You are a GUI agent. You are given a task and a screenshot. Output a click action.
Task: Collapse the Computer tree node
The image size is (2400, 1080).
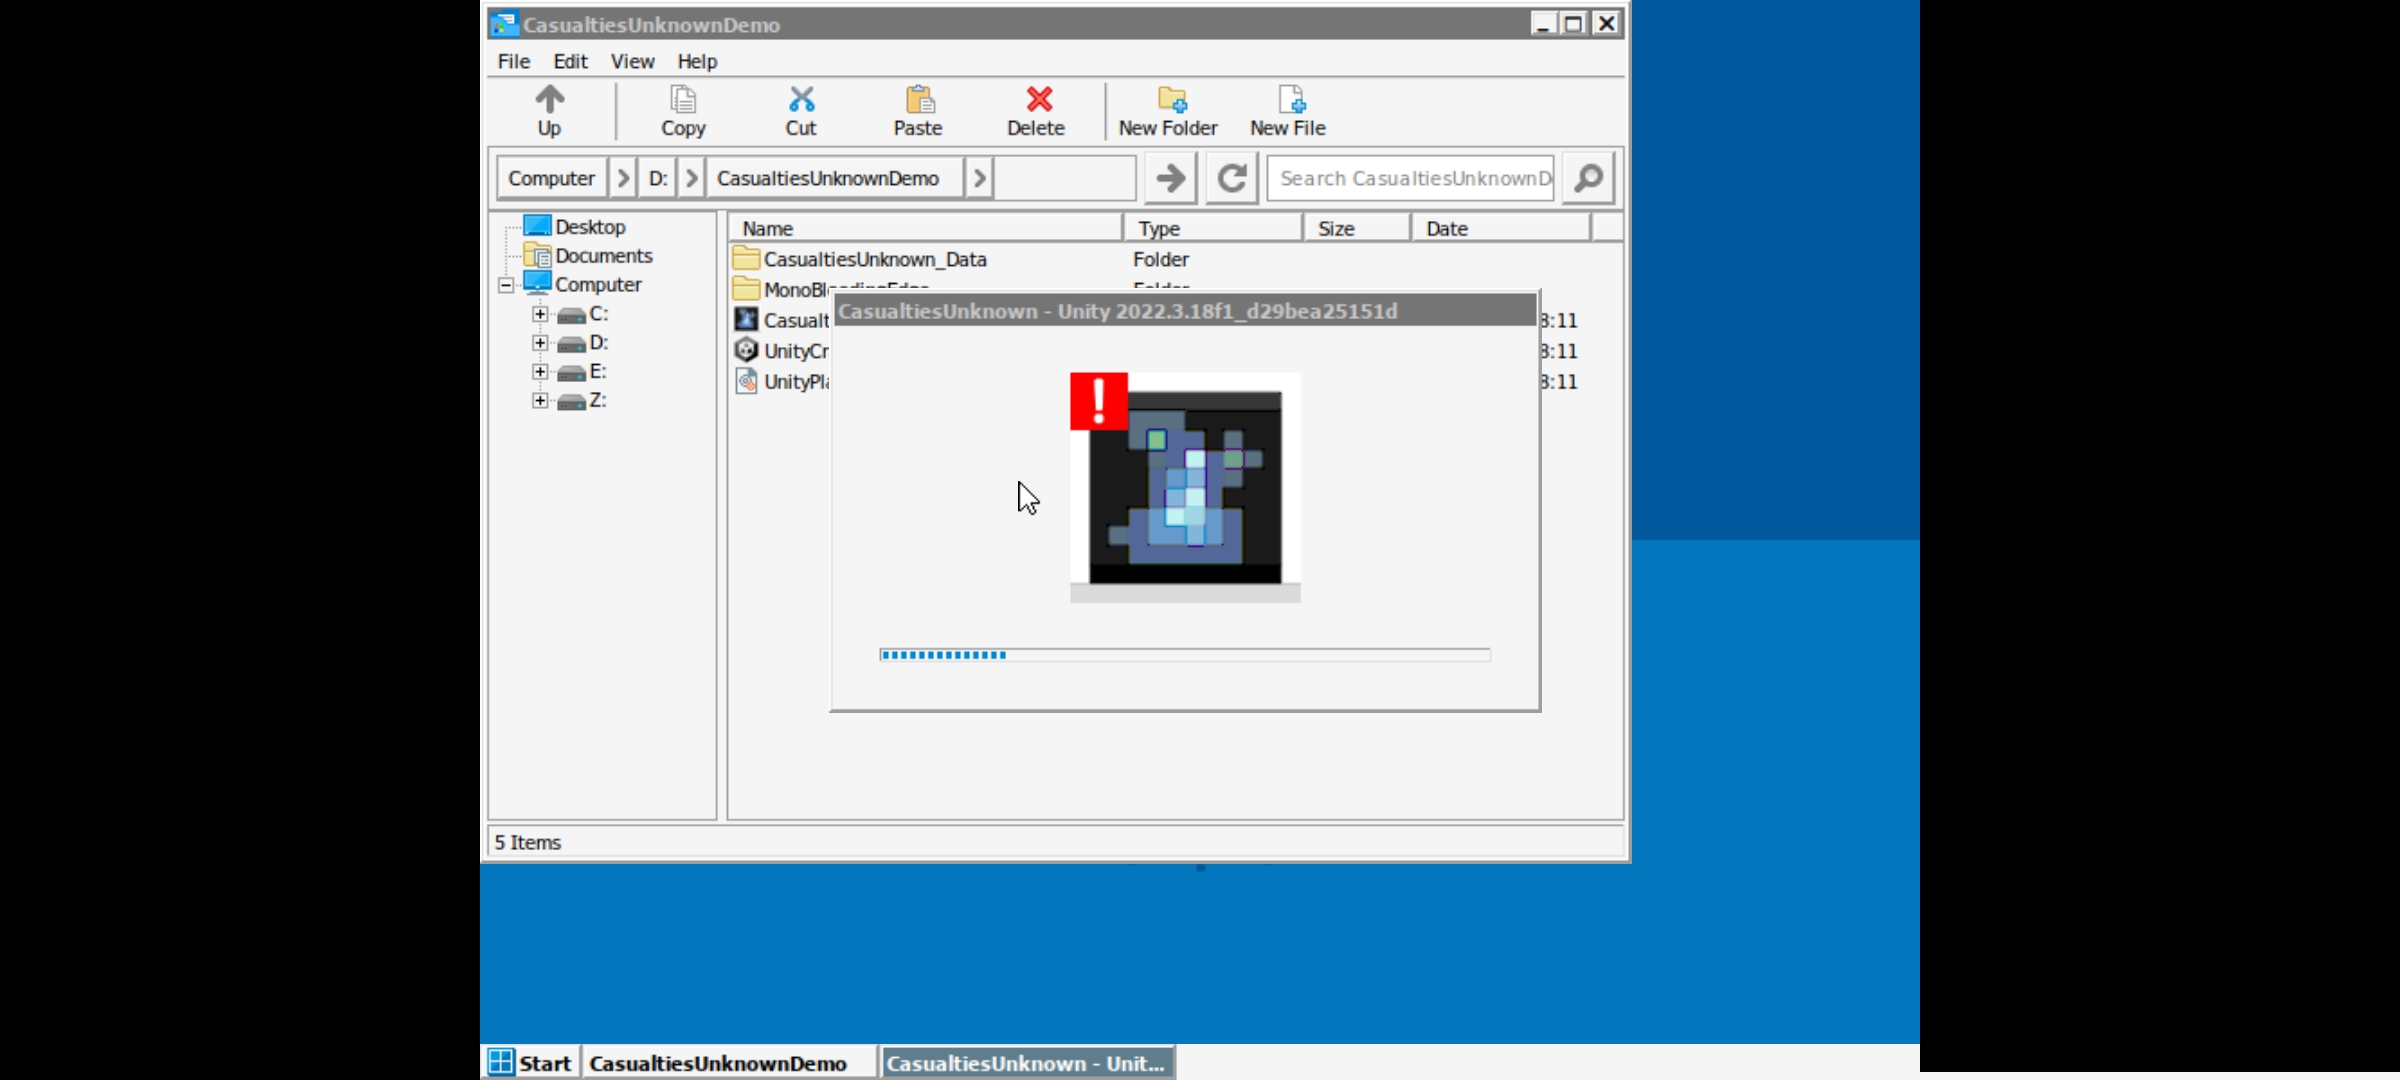(506, 285)
